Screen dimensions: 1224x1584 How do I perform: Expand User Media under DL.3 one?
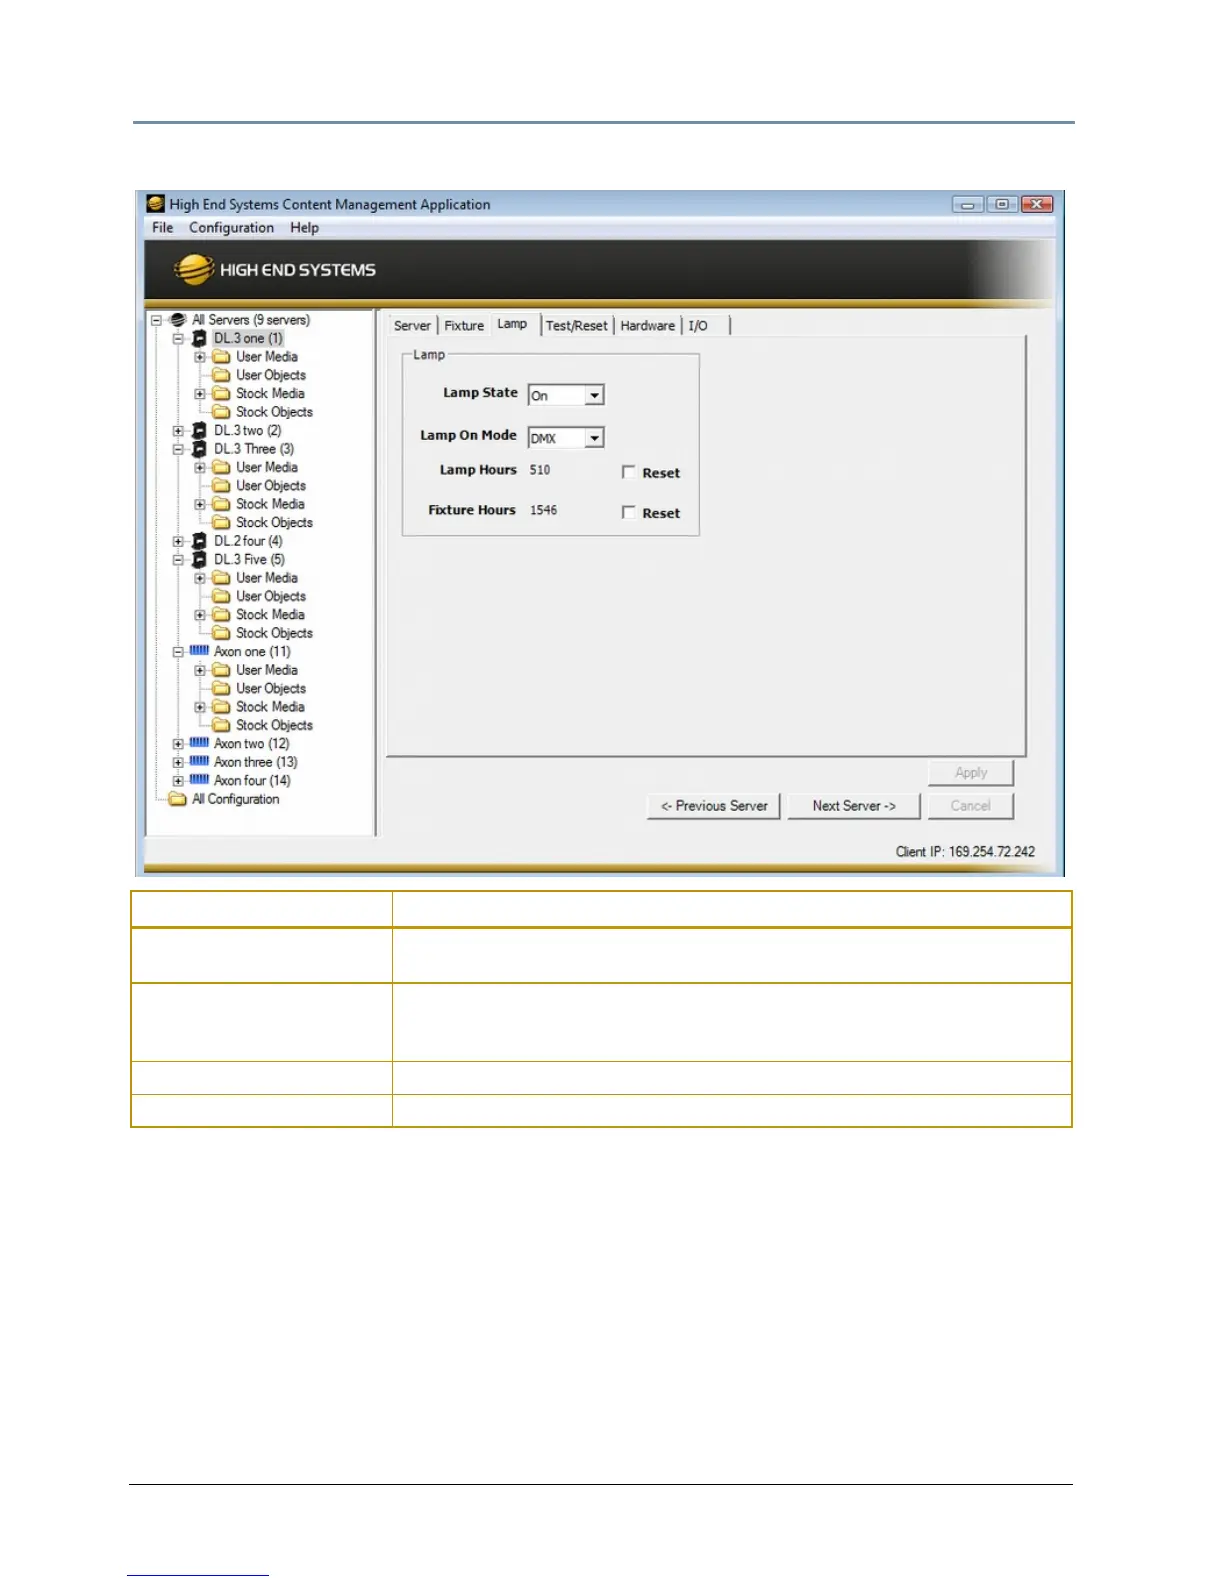pos(200,357)
